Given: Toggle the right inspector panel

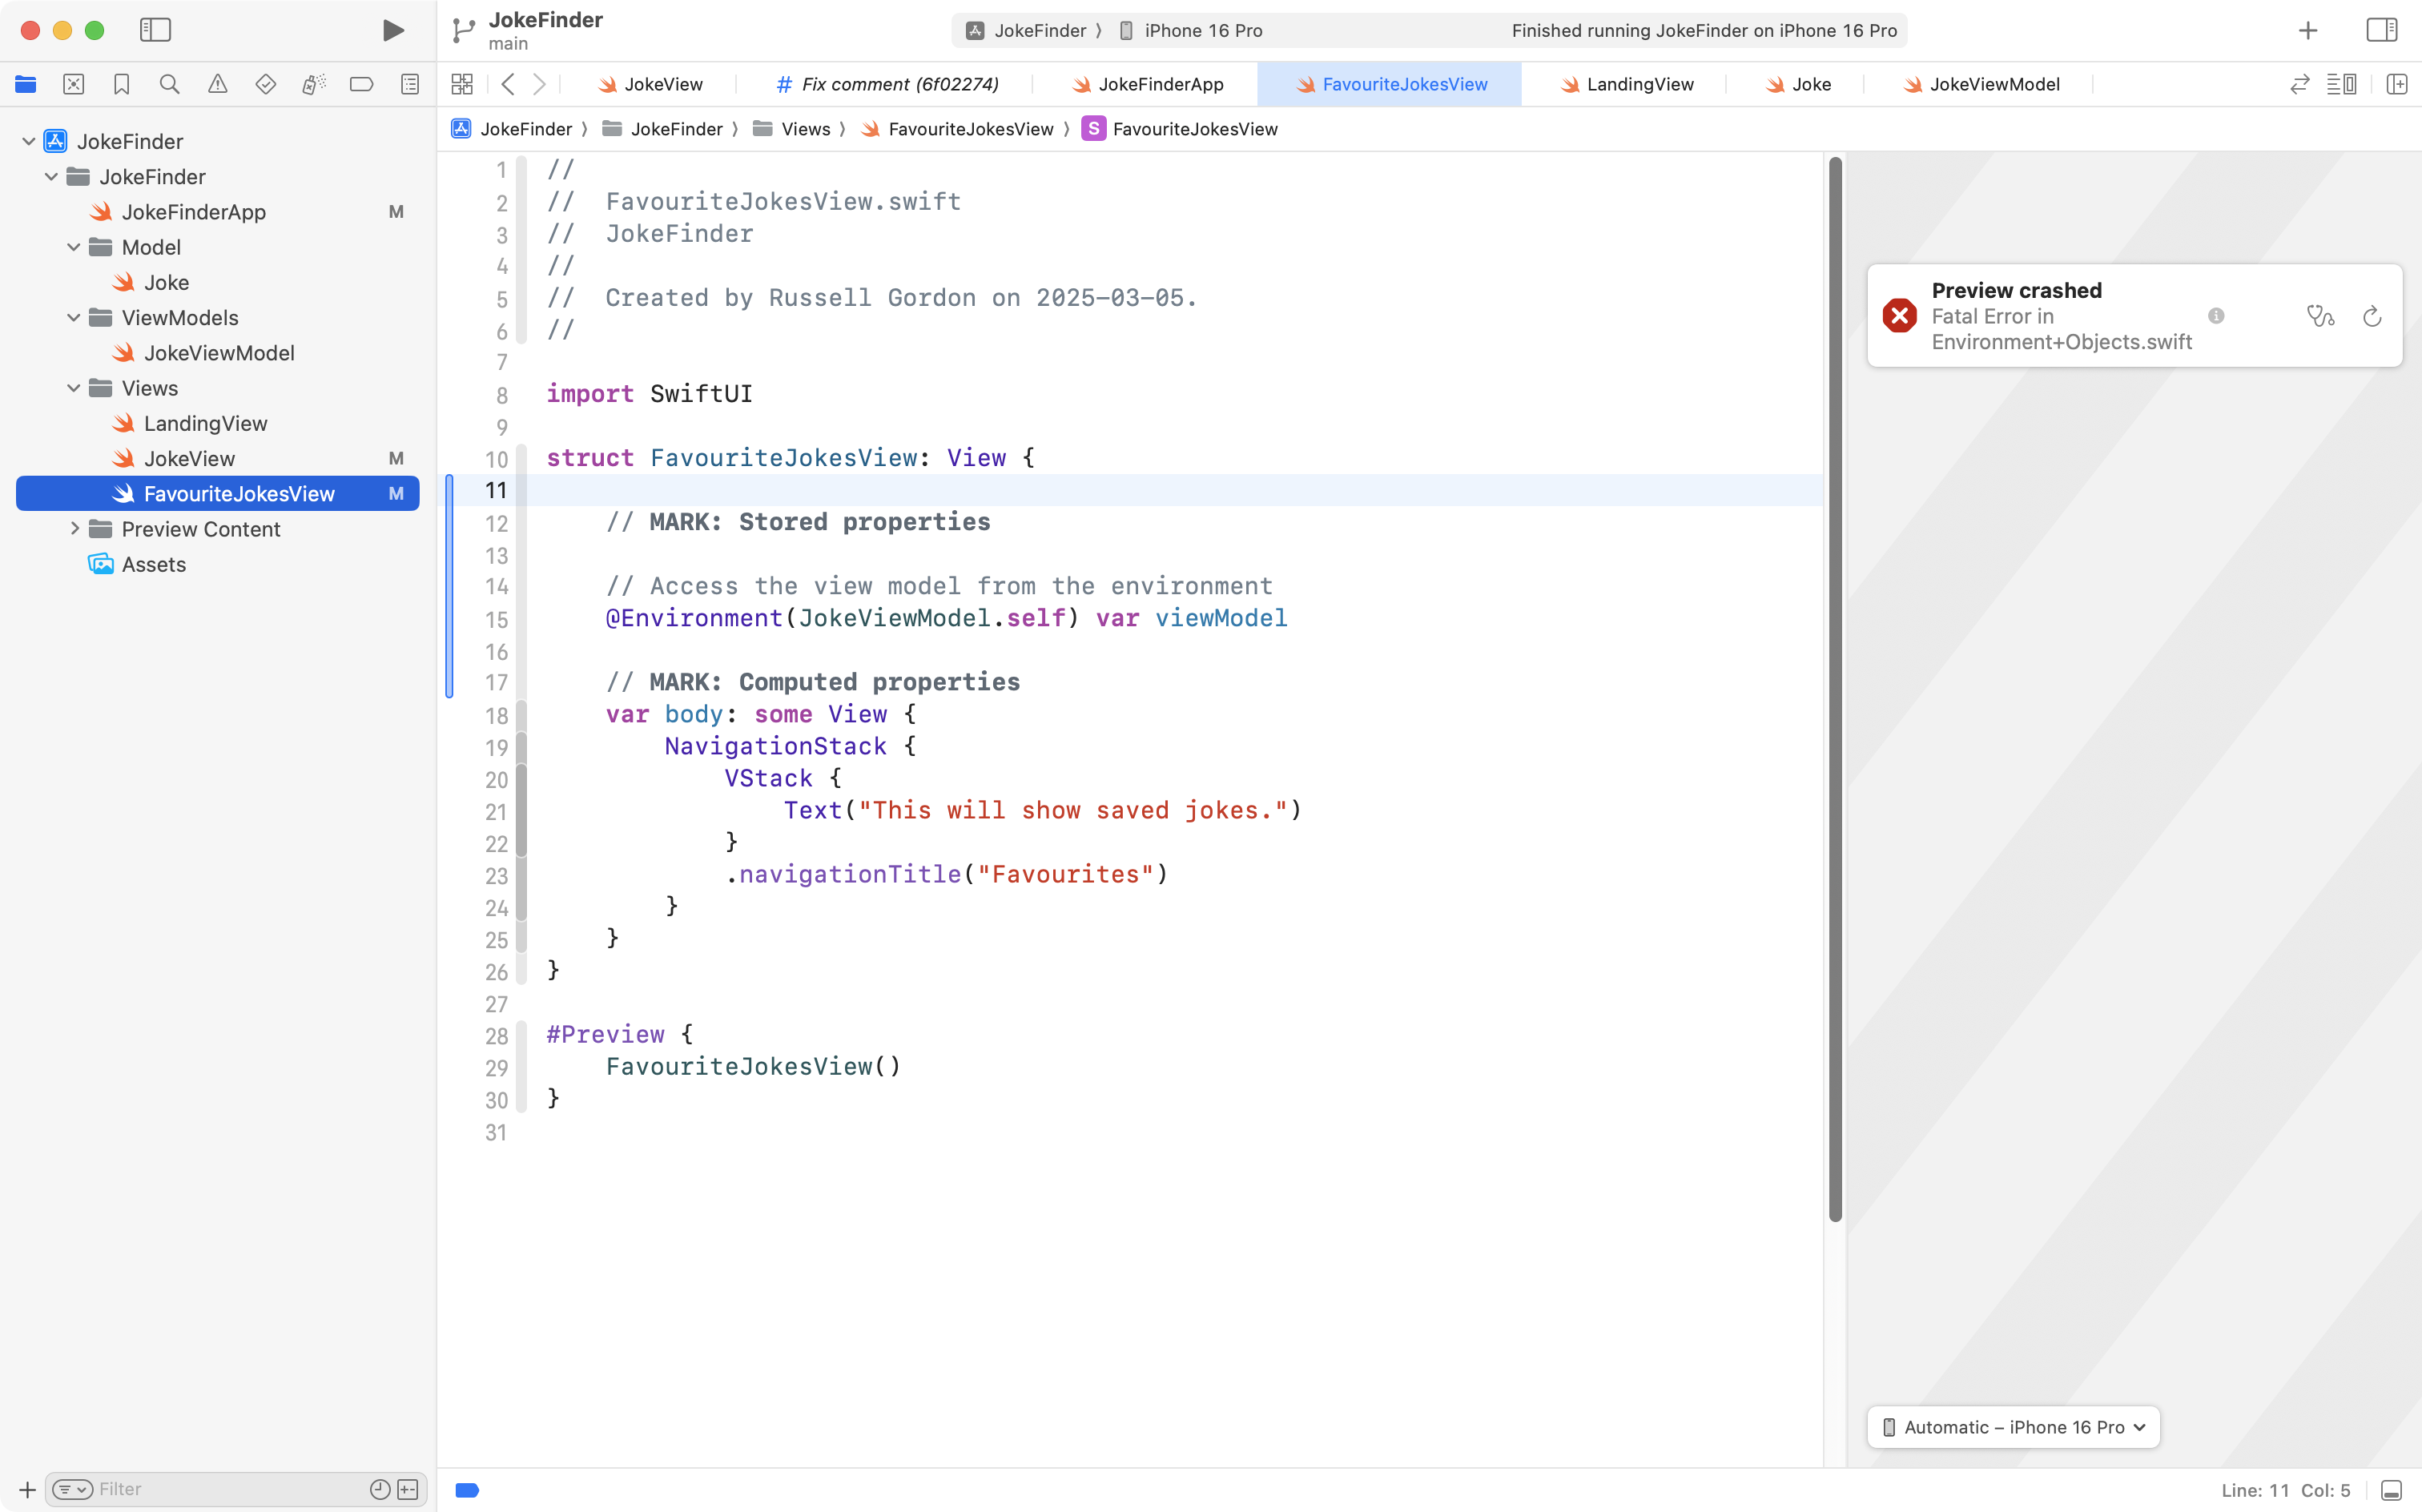Looking at the screenshot, I should point(2382,30).
